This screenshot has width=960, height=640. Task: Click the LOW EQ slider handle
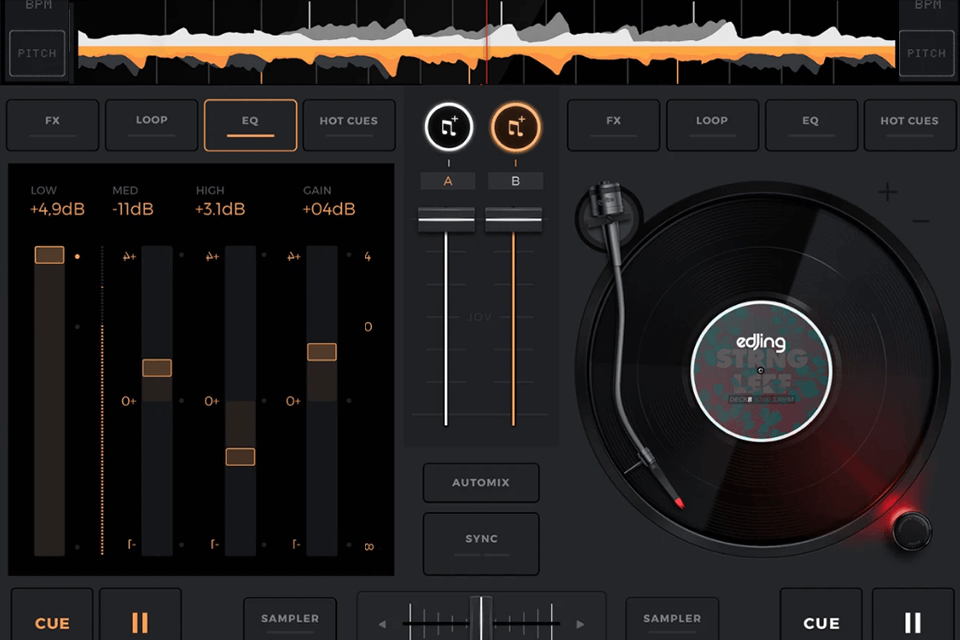click(x=50, y=255)
